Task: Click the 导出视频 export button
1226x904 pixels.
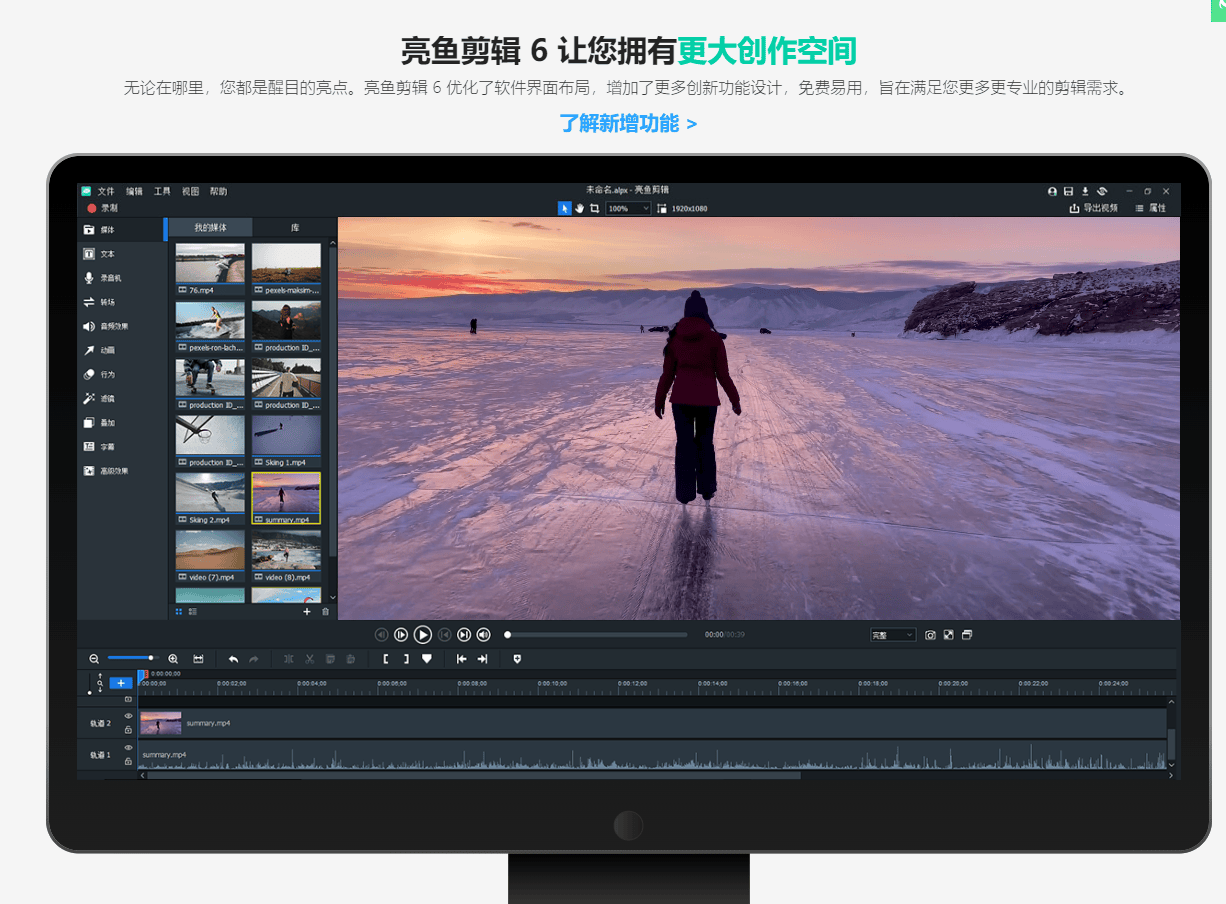Action: (1093, 208)
